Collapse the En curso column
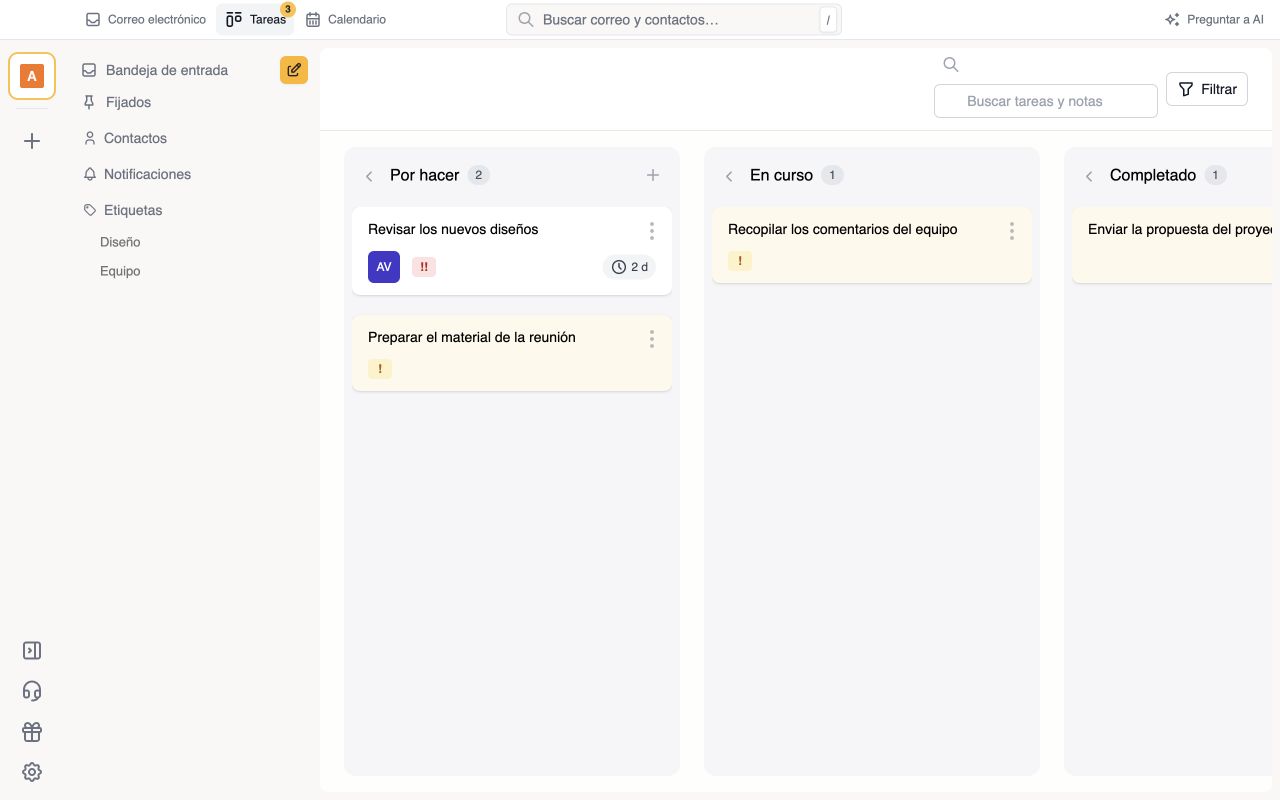 [x=729, y=176]
